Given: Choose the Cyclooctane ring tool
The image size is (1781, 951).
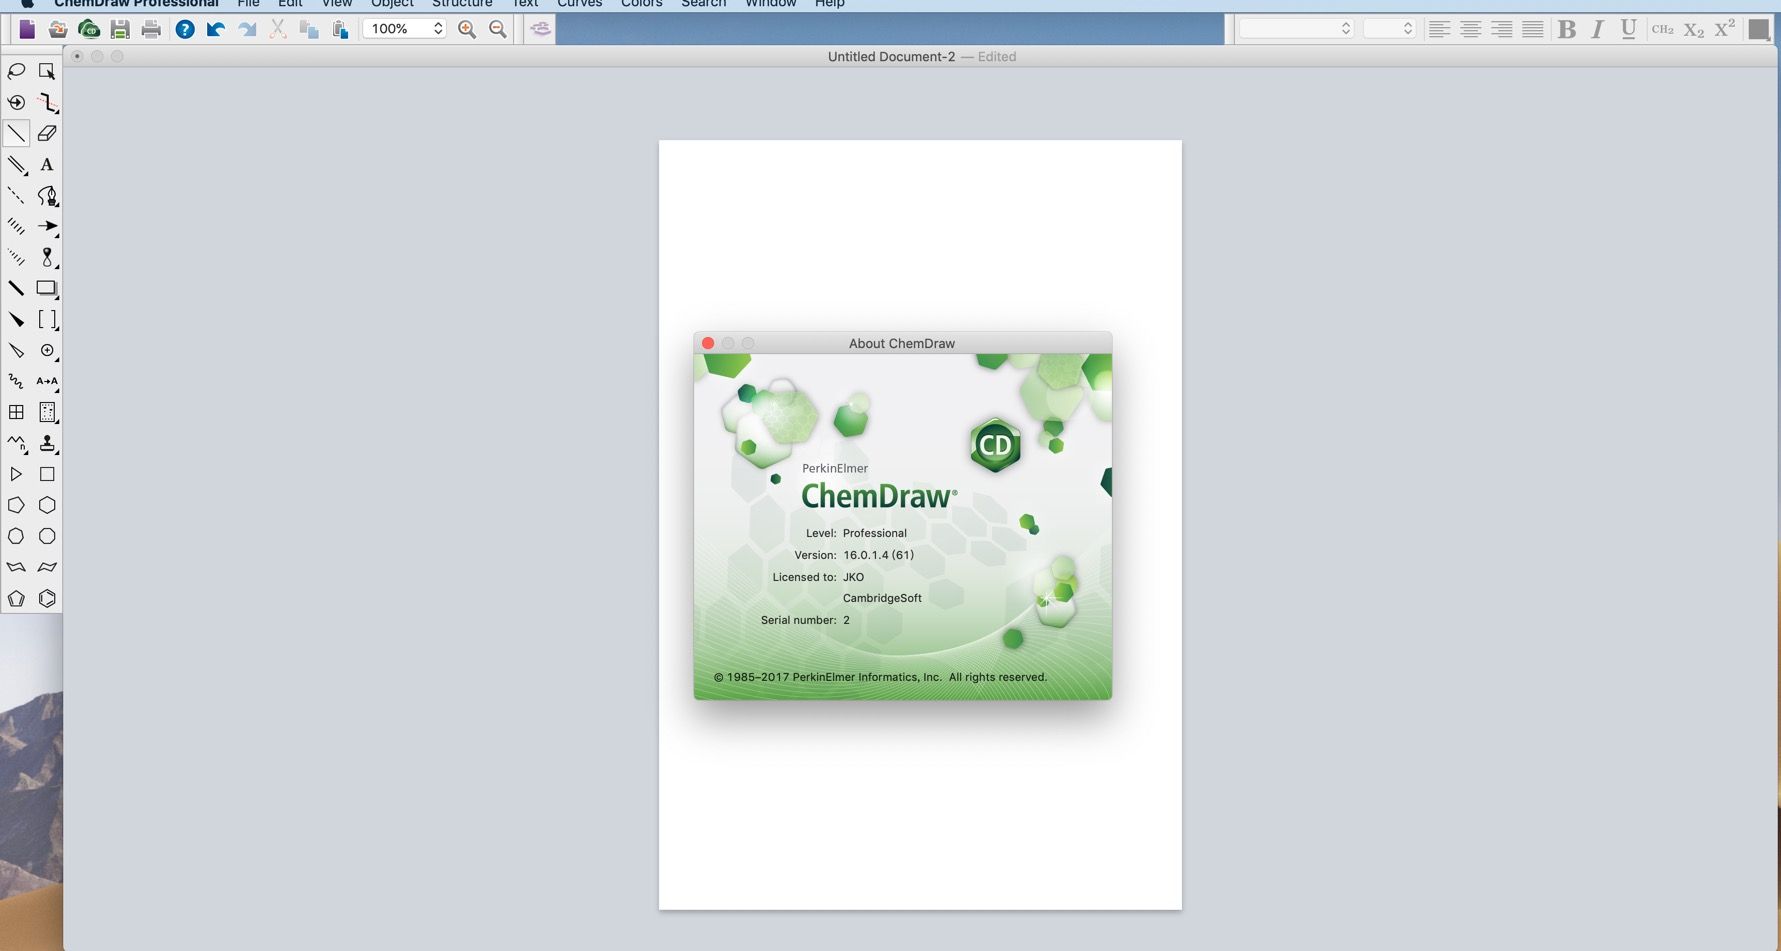Looking at the screenshot, I should tap(47, 536).
